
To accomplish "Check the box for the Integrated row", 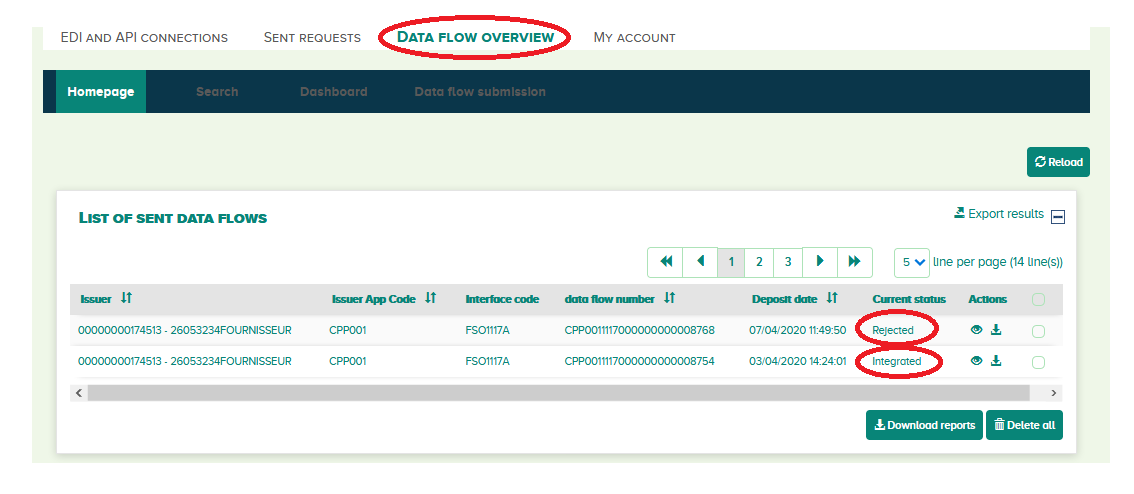I will point(1038,362).
